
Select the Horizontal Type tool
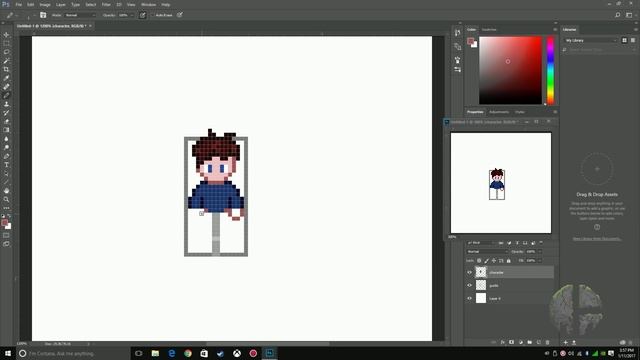coord(6,165)
